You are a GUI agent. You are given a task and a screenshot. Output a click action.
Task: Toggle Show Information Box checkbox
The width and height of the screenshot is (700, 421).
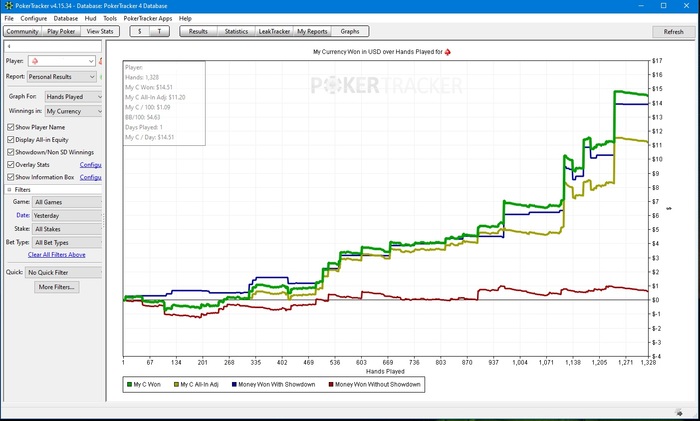11,177
